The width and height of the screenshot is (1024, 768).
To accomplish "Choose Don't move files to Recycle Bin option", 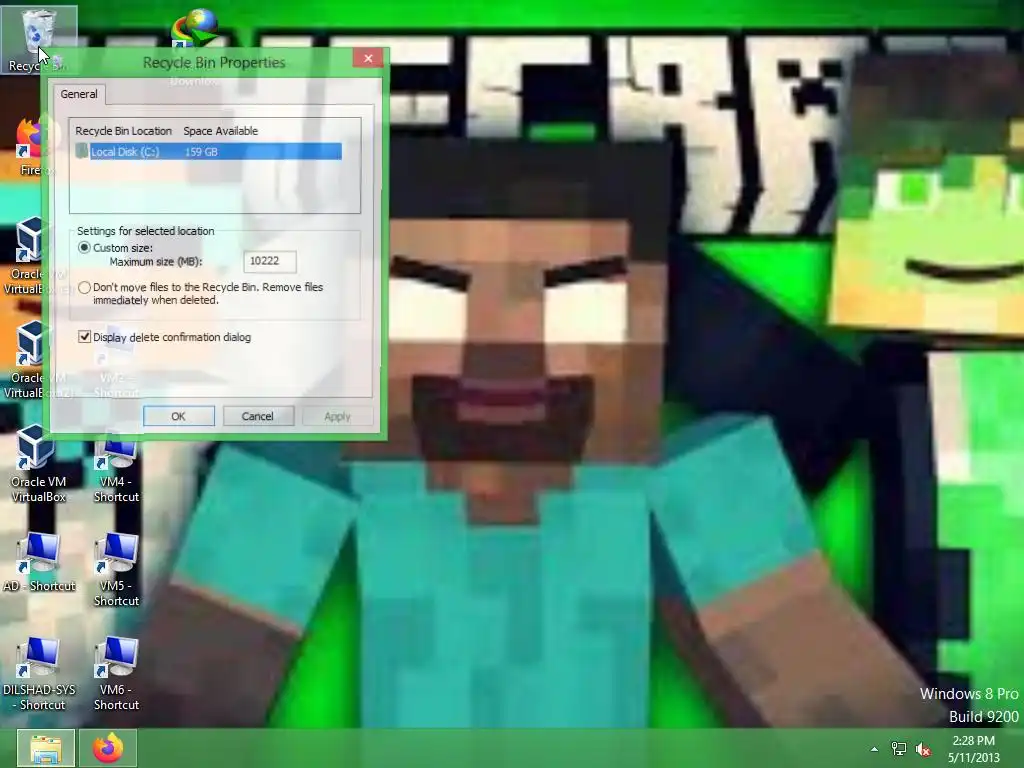I will coord(84,287).
